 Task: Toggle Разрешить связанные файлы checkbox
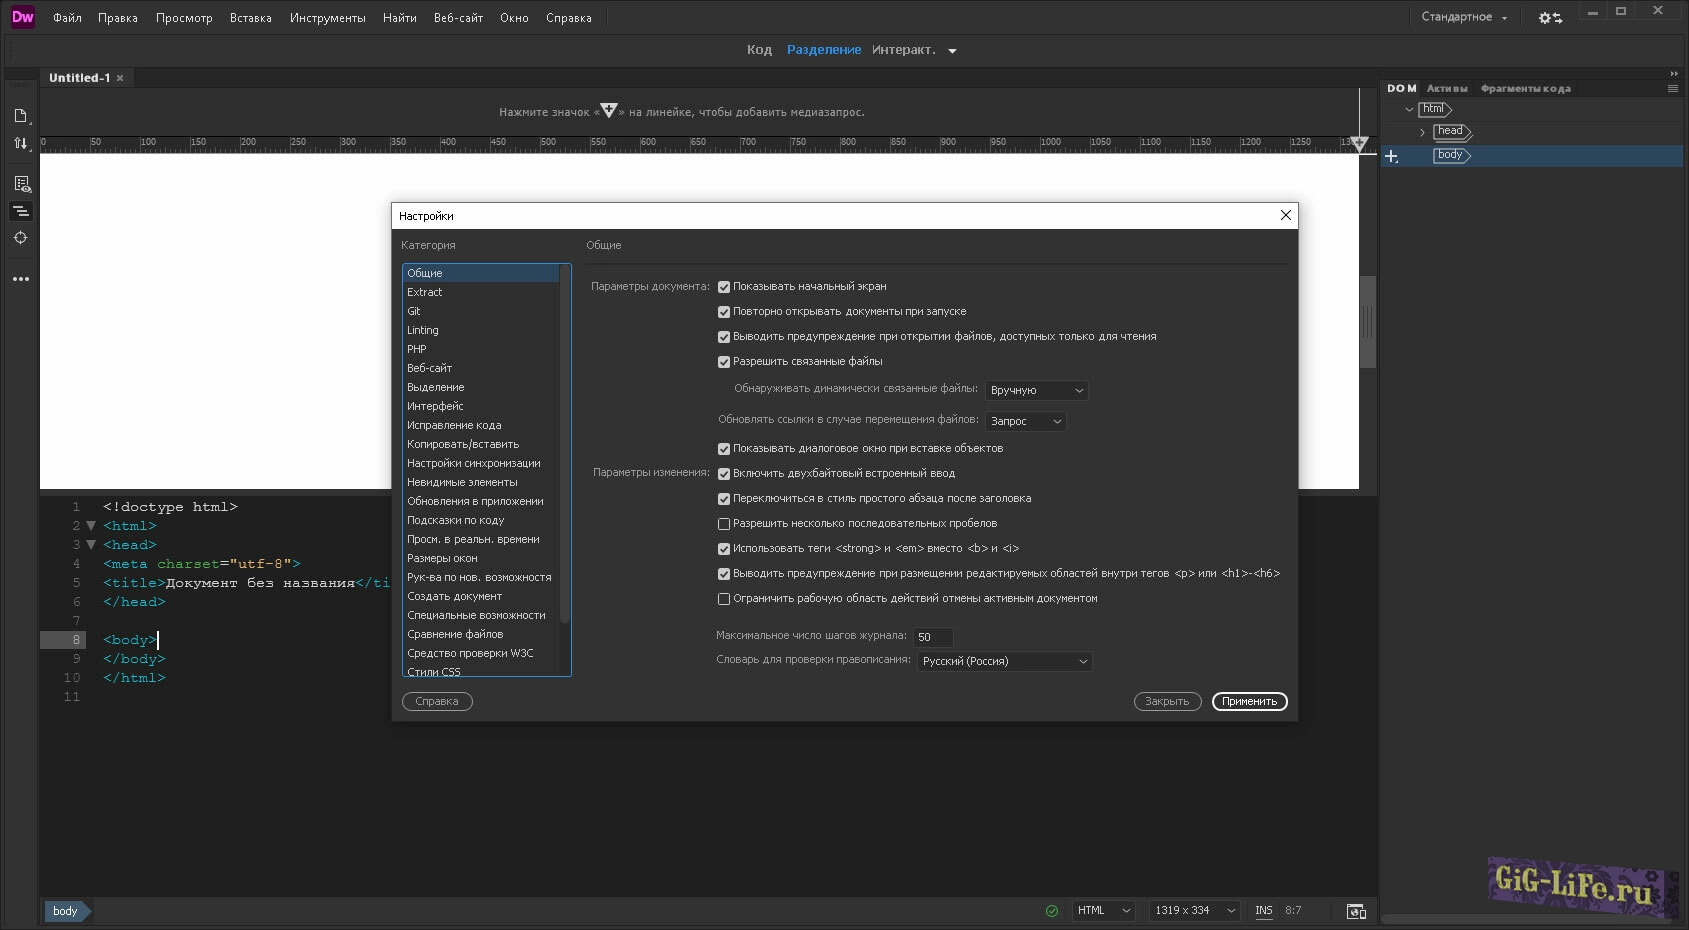point(724,362)
